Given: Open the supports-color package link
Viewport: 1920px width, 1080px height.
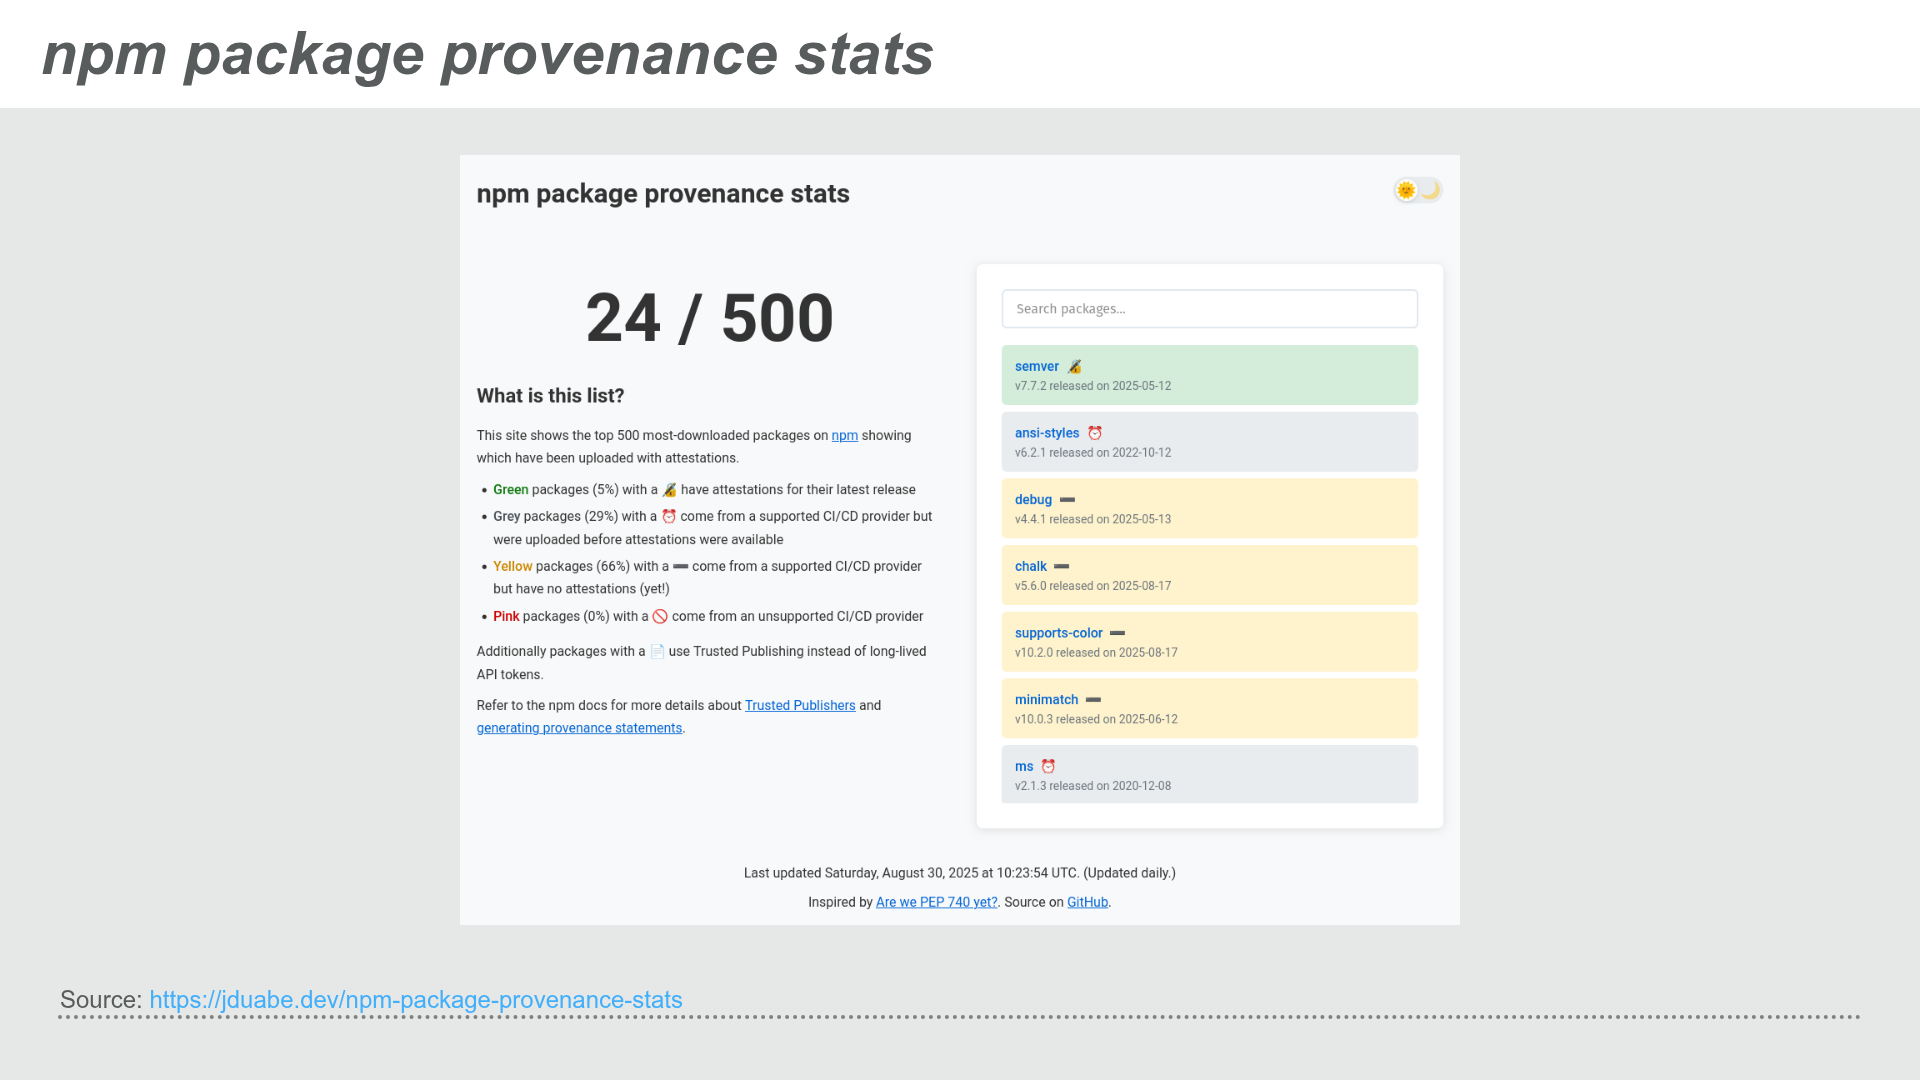Looking at the screenshot, I should pos(1058,633).
